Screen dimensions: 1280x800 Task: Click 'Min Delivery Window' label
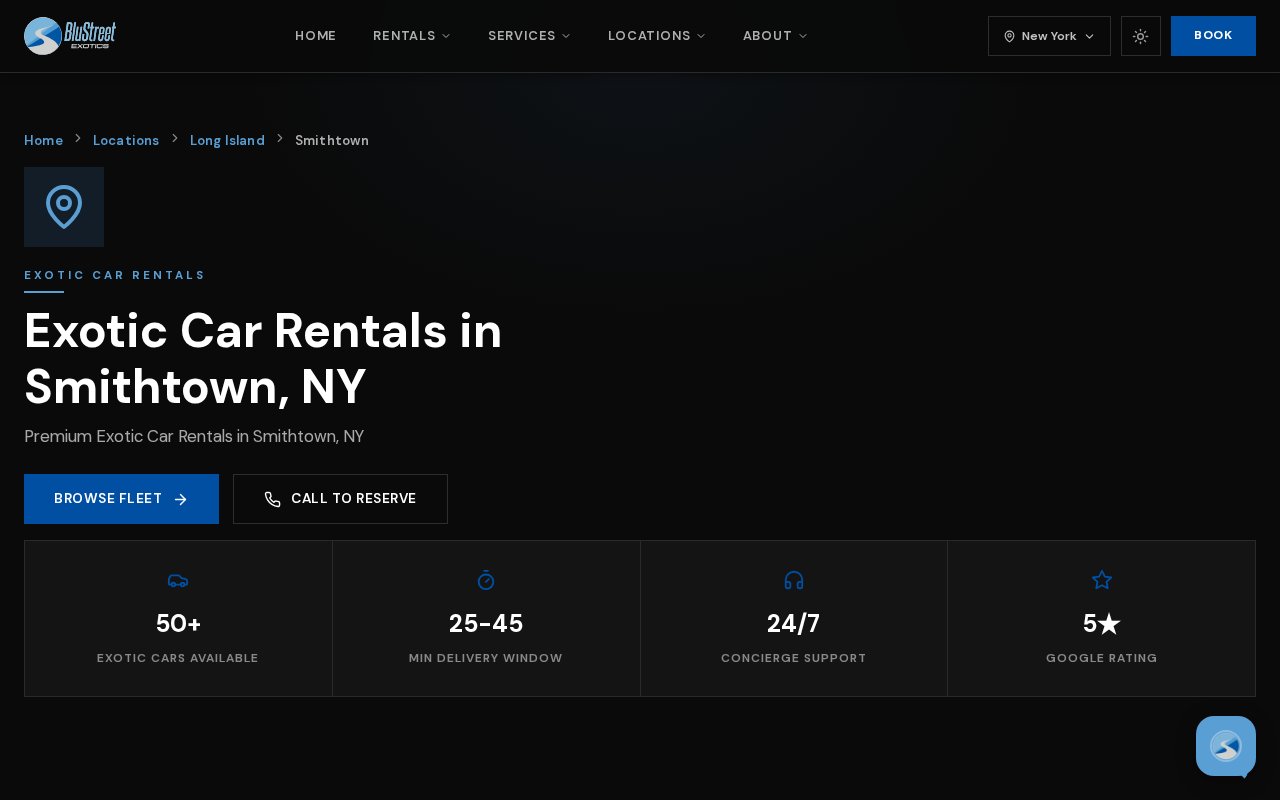tap(486, 658)
